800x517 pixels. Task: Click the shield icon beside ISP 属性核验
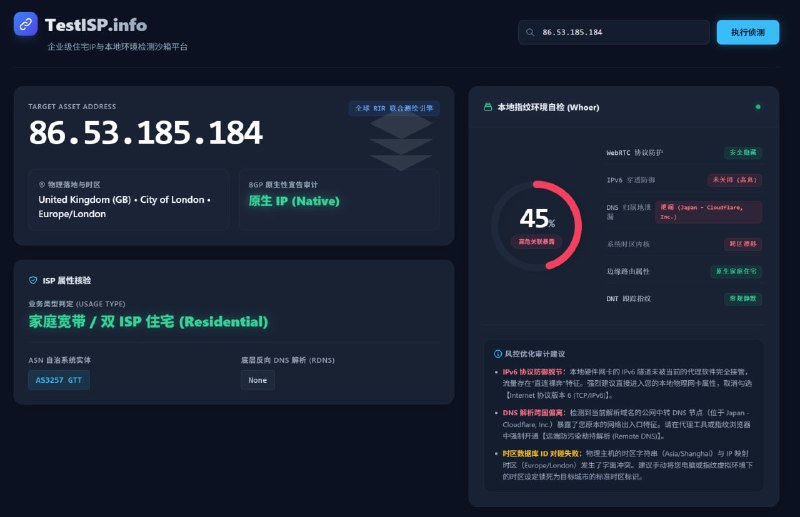point(33,280)
